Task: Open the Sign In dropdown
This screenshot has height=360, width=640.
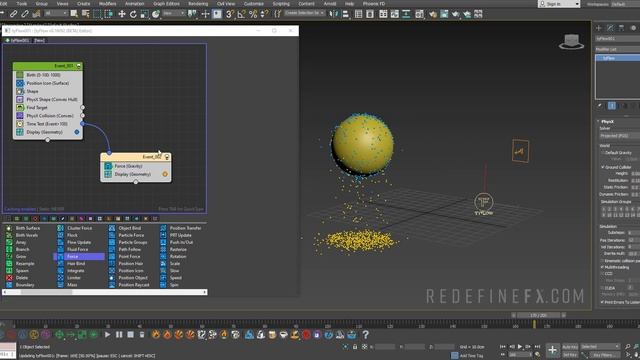Action: [x=559, y=4]
